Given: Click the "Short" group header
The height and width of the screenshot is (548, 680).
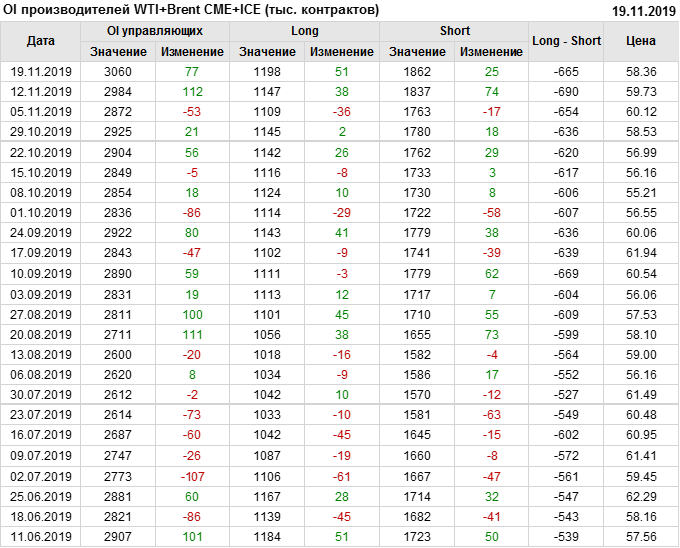Looking at the screenshot, I should 455,31.
